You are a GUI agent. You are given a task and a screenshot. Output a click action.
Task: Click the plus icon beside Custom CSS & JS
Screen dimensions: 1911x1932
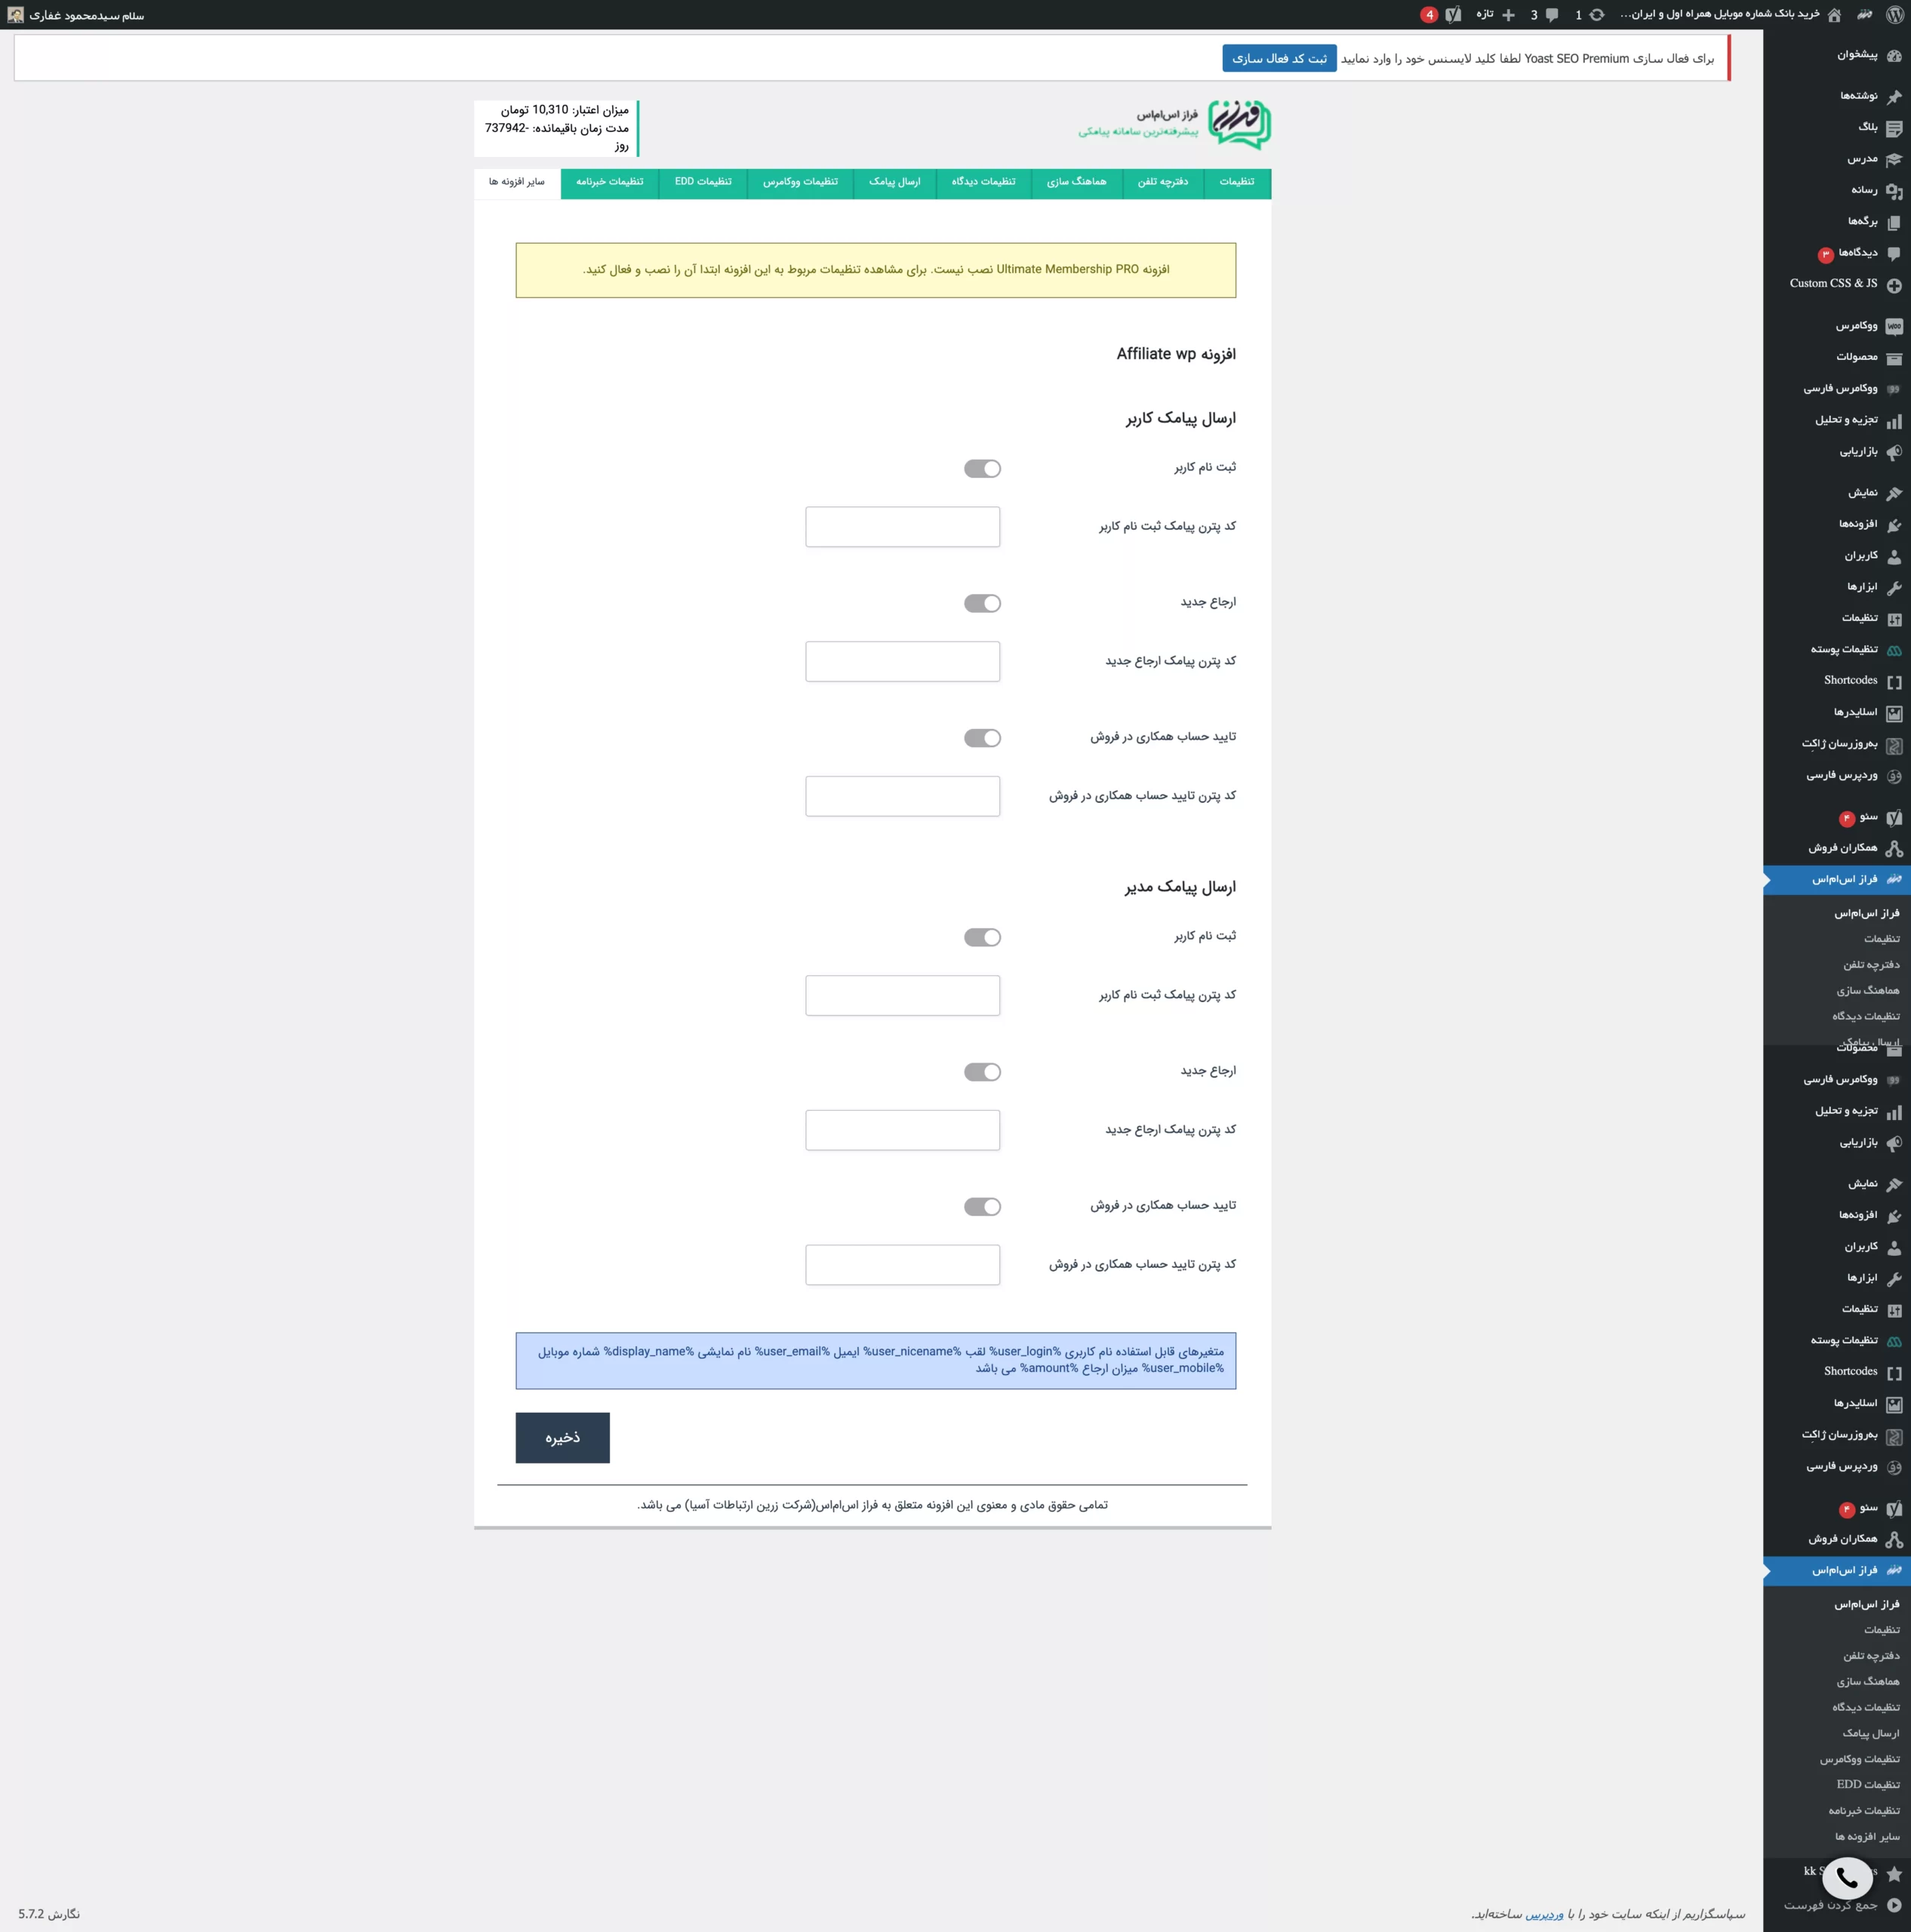(x=1894, y=285)
